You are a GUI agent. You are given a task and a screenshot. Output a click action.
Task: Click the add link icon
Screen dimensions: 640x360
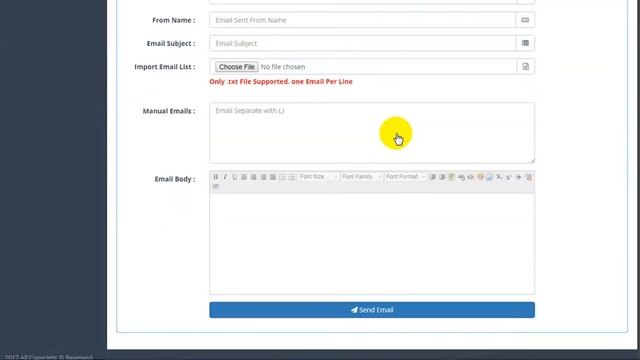461,177
